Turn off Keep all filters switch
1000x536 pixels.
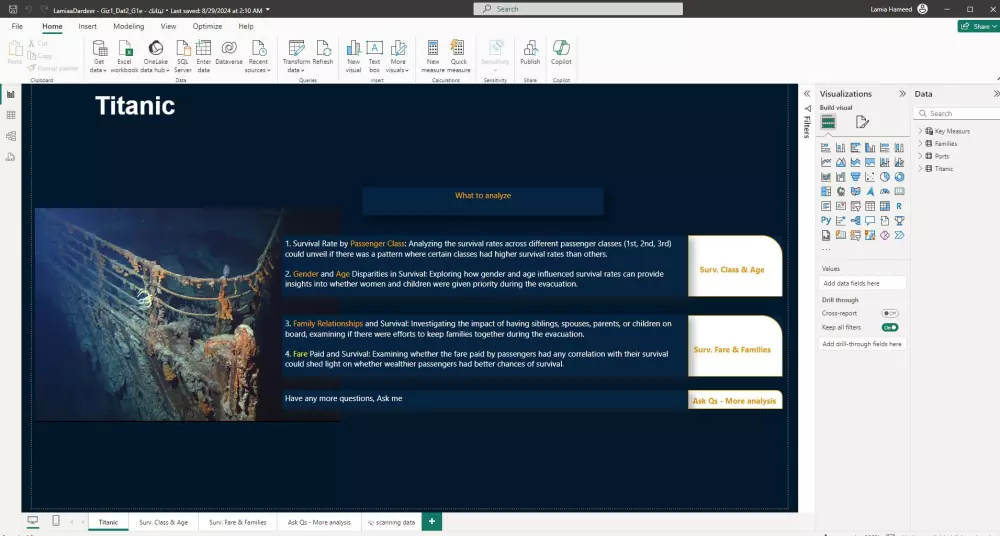coord(890,327)
